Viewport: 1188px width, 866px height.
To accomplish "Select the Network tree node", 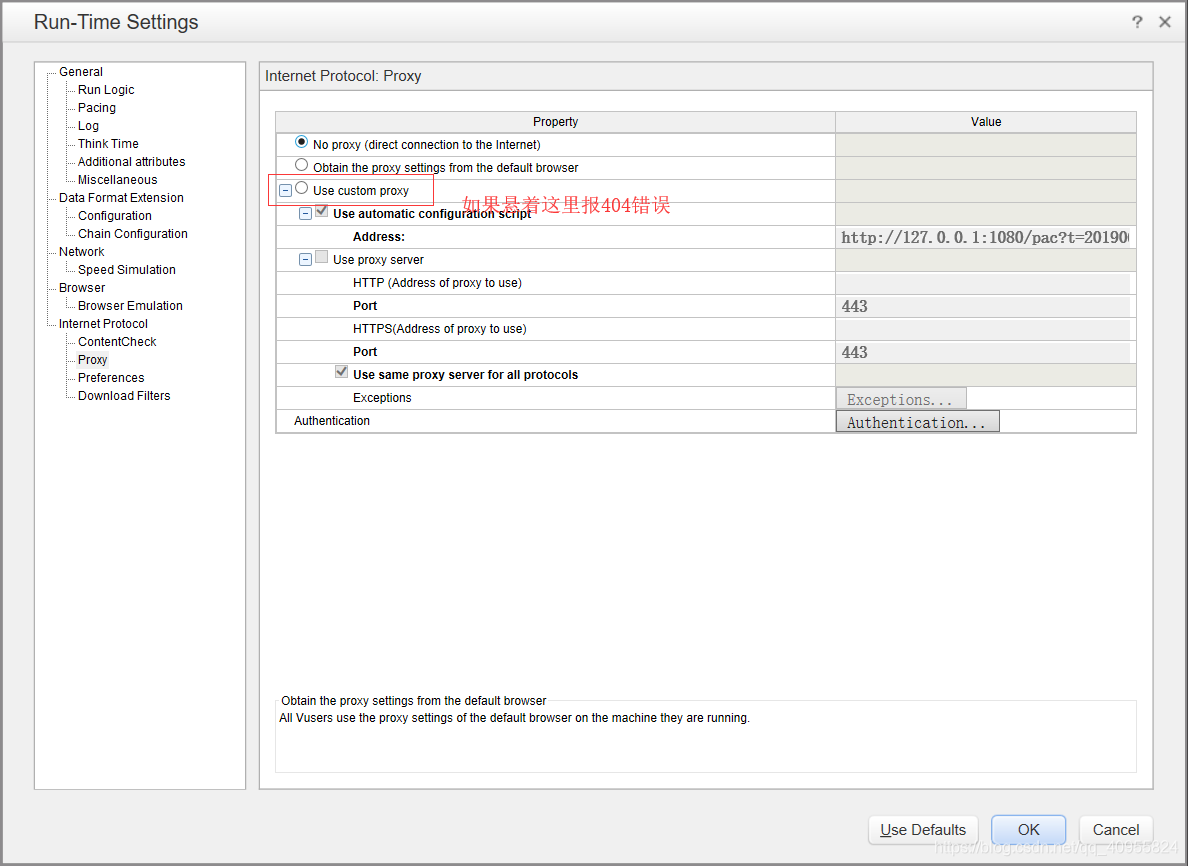I will coord(82,252).
